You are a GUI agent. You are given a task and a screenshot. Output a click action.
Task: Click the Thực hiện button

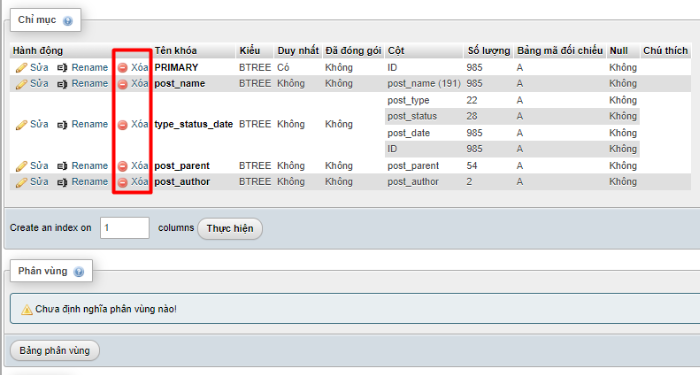click(x=230, y=229)
